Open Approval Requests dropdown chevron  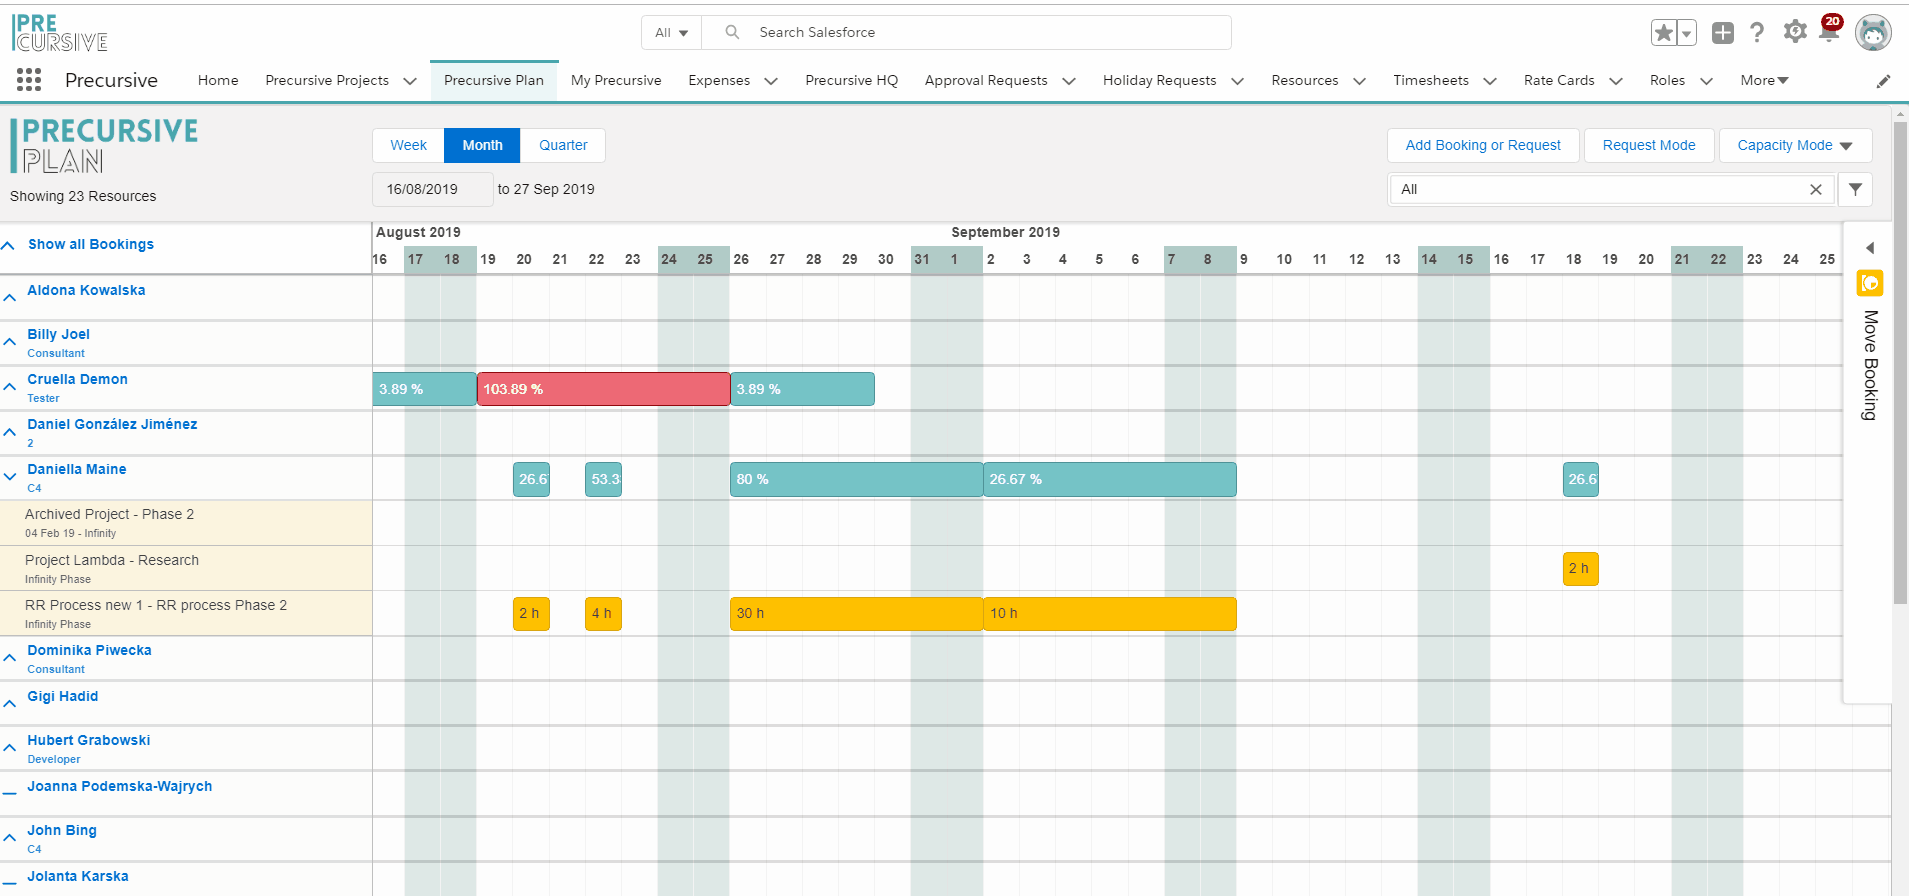pyautogui.click(x=1069, y=81)
